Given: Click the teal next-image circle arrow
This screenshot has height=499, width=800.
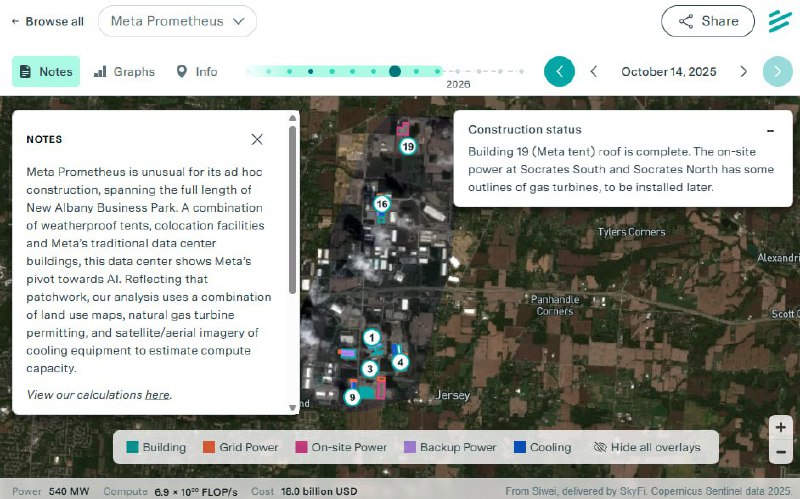Looking at the screenshot, I should (x=777, y=71).
